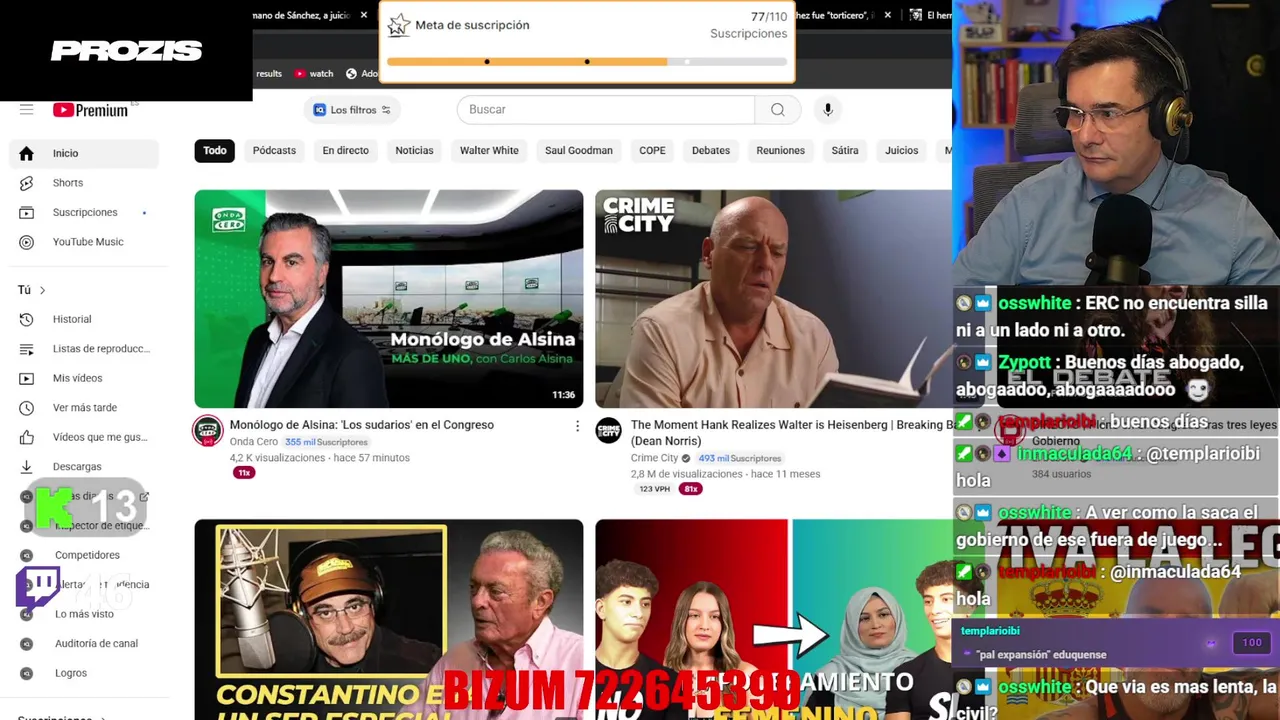Open YouTube Music in the sidebar
The image size is (1280, 720).
[84, 242]
